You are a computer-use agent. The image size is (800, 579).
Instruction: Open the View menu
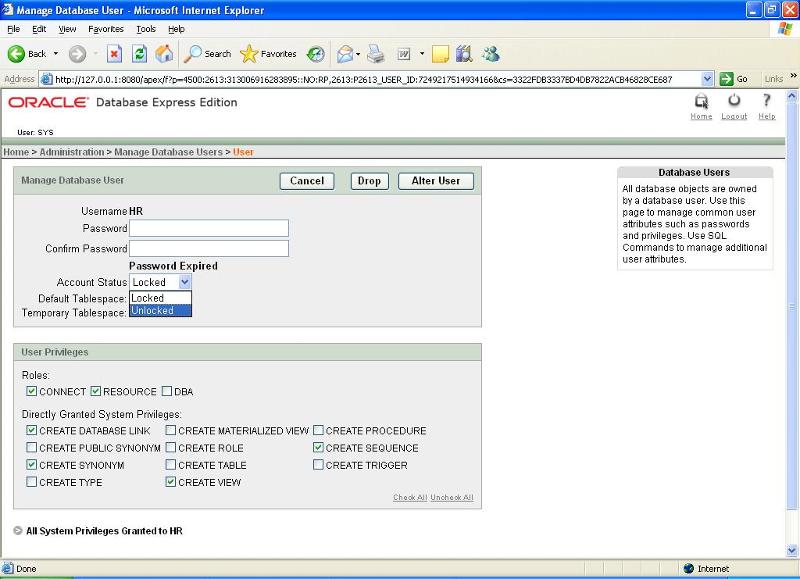point(67,29)
